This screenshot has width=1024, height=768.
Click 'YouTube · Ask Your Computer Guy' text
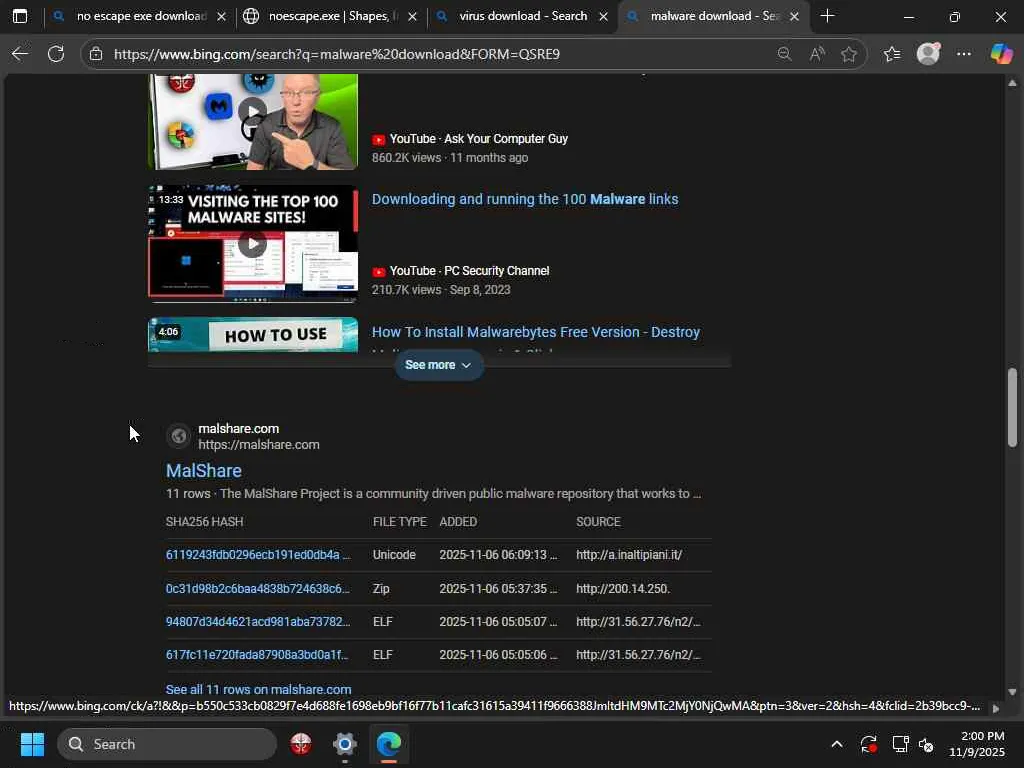pos(479,139)
